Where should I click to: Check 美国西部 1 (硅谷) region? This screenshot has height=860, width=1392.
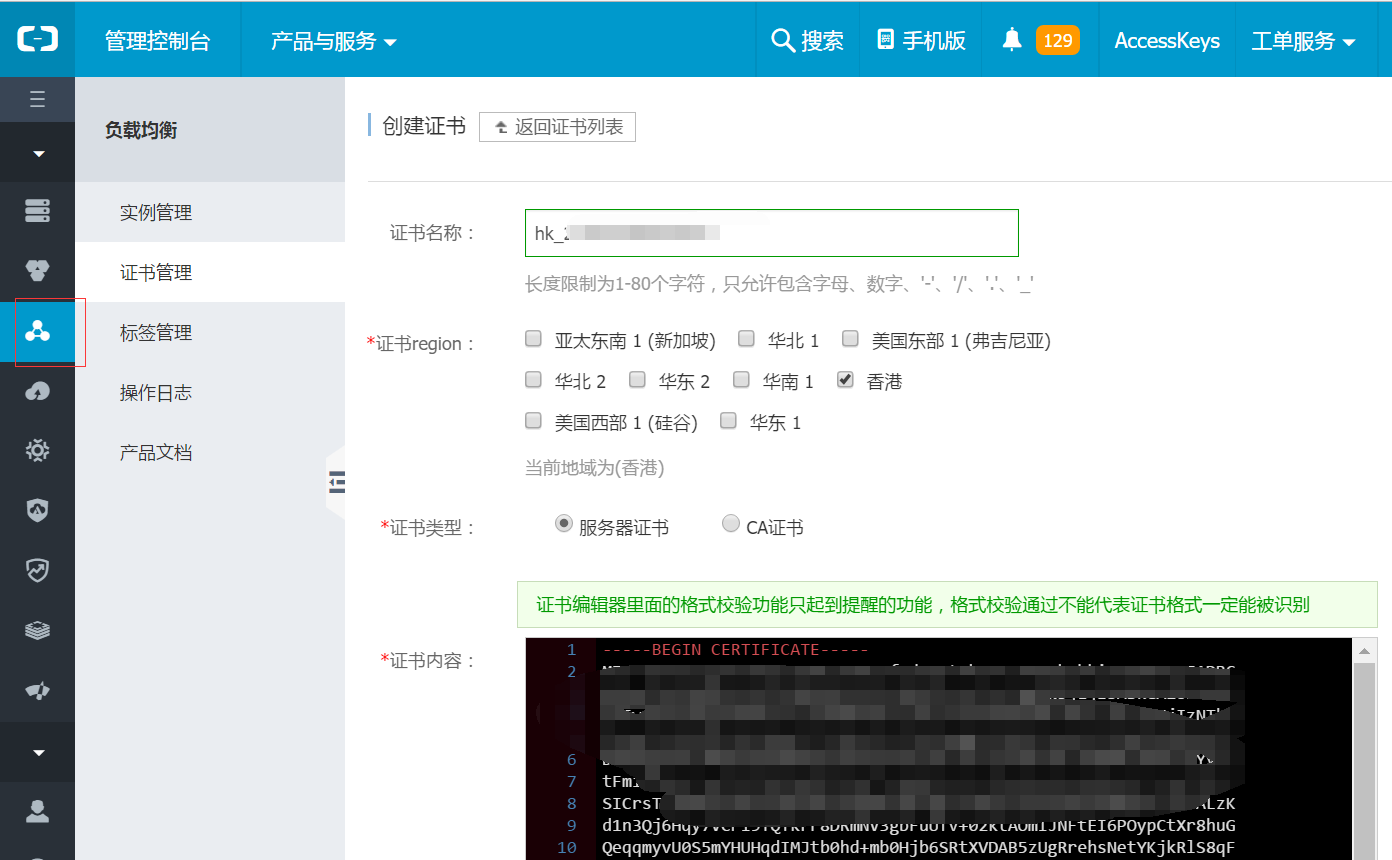click(534, 421)
